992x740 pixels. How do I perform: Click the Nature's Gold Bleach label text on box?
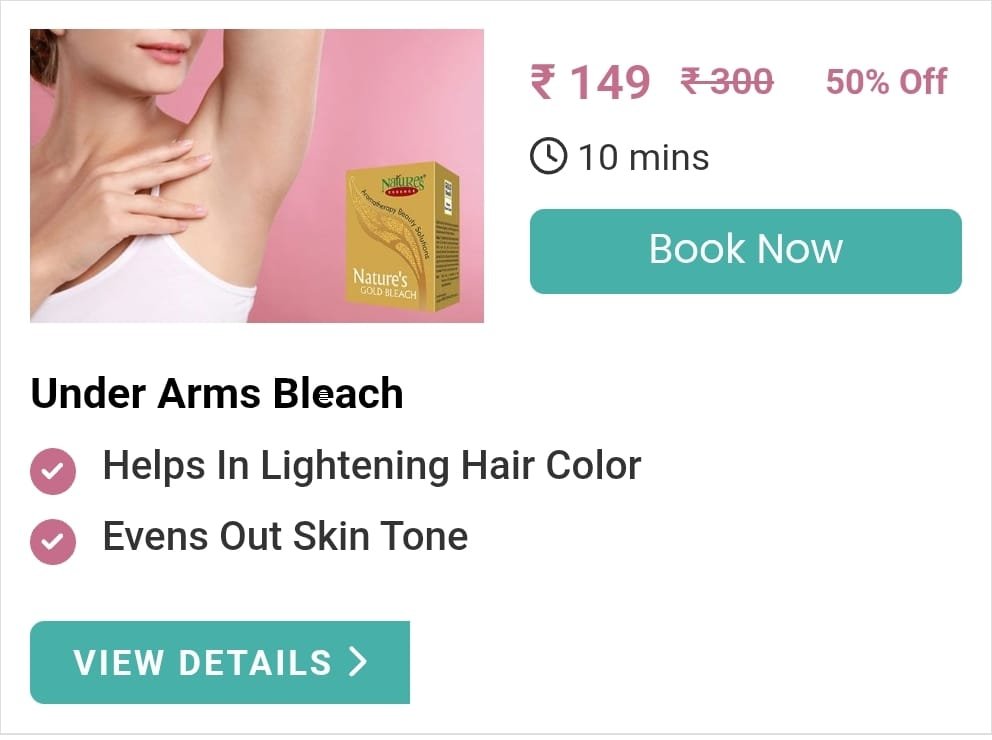385,283
